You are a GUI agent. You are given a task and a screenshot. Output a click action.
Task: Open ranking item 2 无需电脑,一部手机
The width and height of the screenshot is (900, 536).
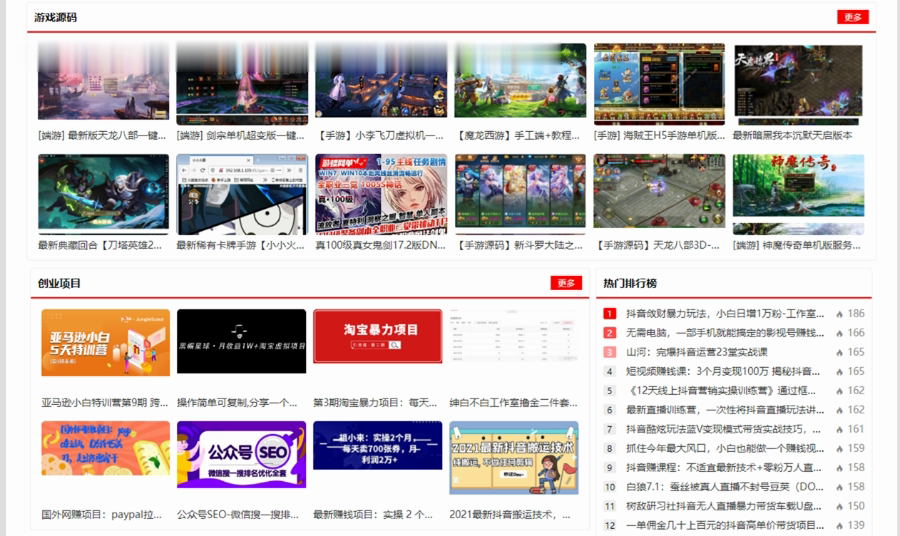[x=725, y=333]
